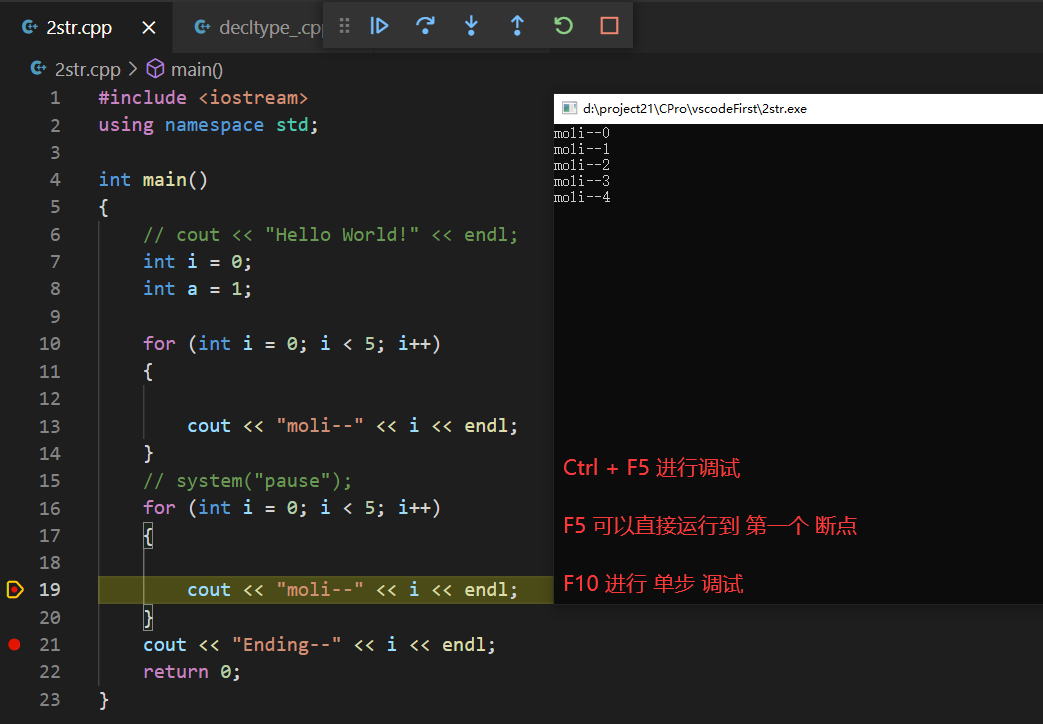Screen dimensions: 1043x724
Task: Close the 2str.cpp tab
Action: point(149,27)
